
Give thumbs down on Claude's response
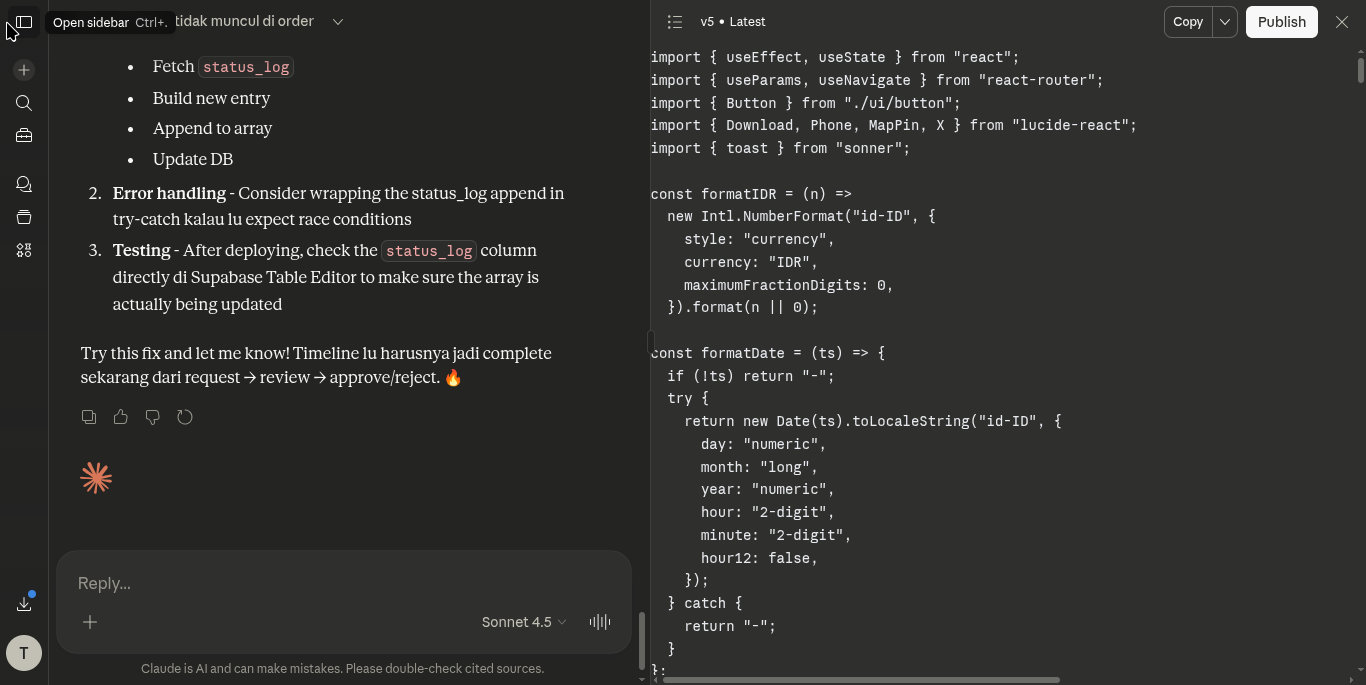152,417
